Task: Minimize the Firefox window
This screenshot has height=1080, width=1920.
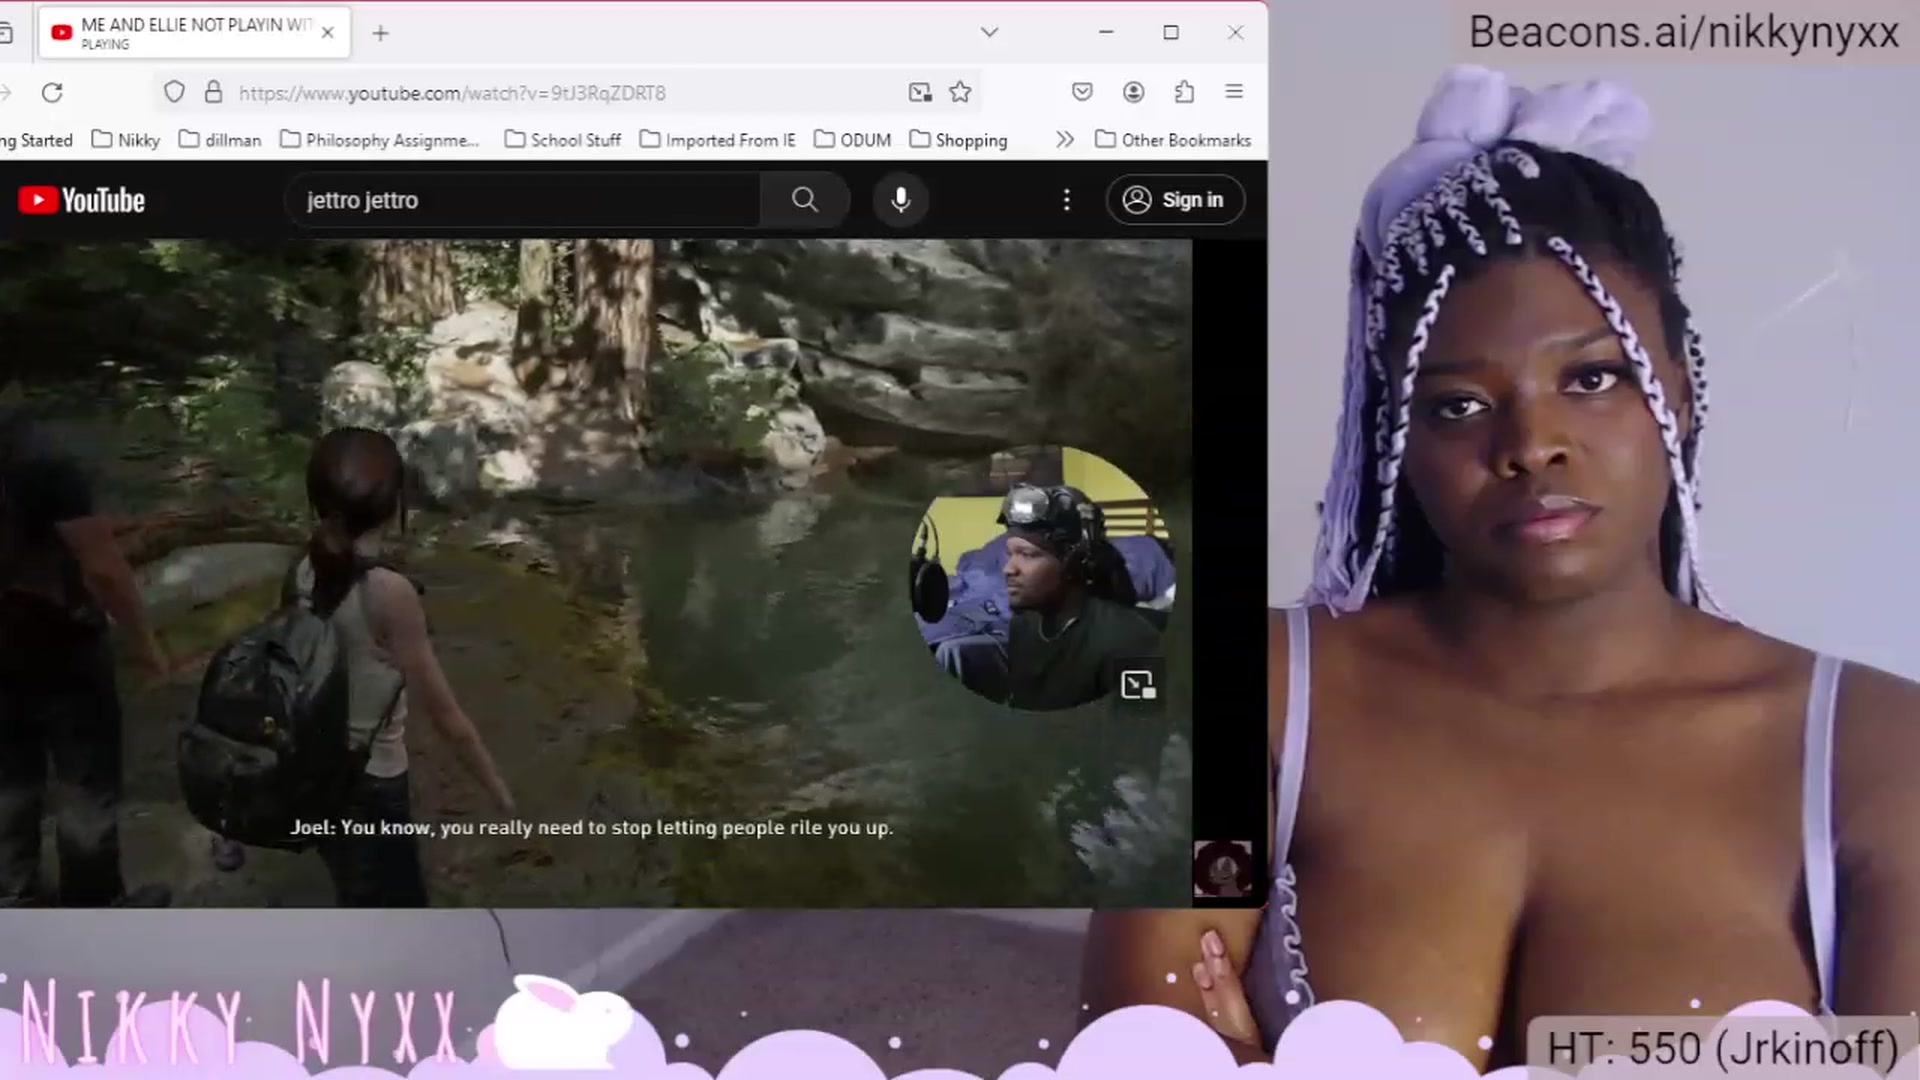Action: coord(1106,32)
